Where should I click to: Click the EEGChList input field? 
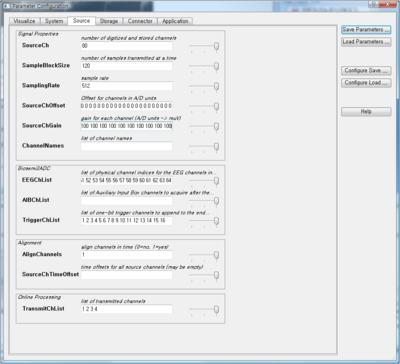[x=126, y=181]
